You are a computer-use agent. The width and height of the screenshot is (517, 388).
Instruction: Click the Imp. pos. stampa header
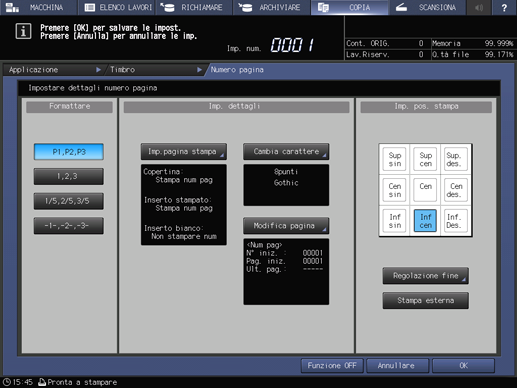[x=426, y=107]
